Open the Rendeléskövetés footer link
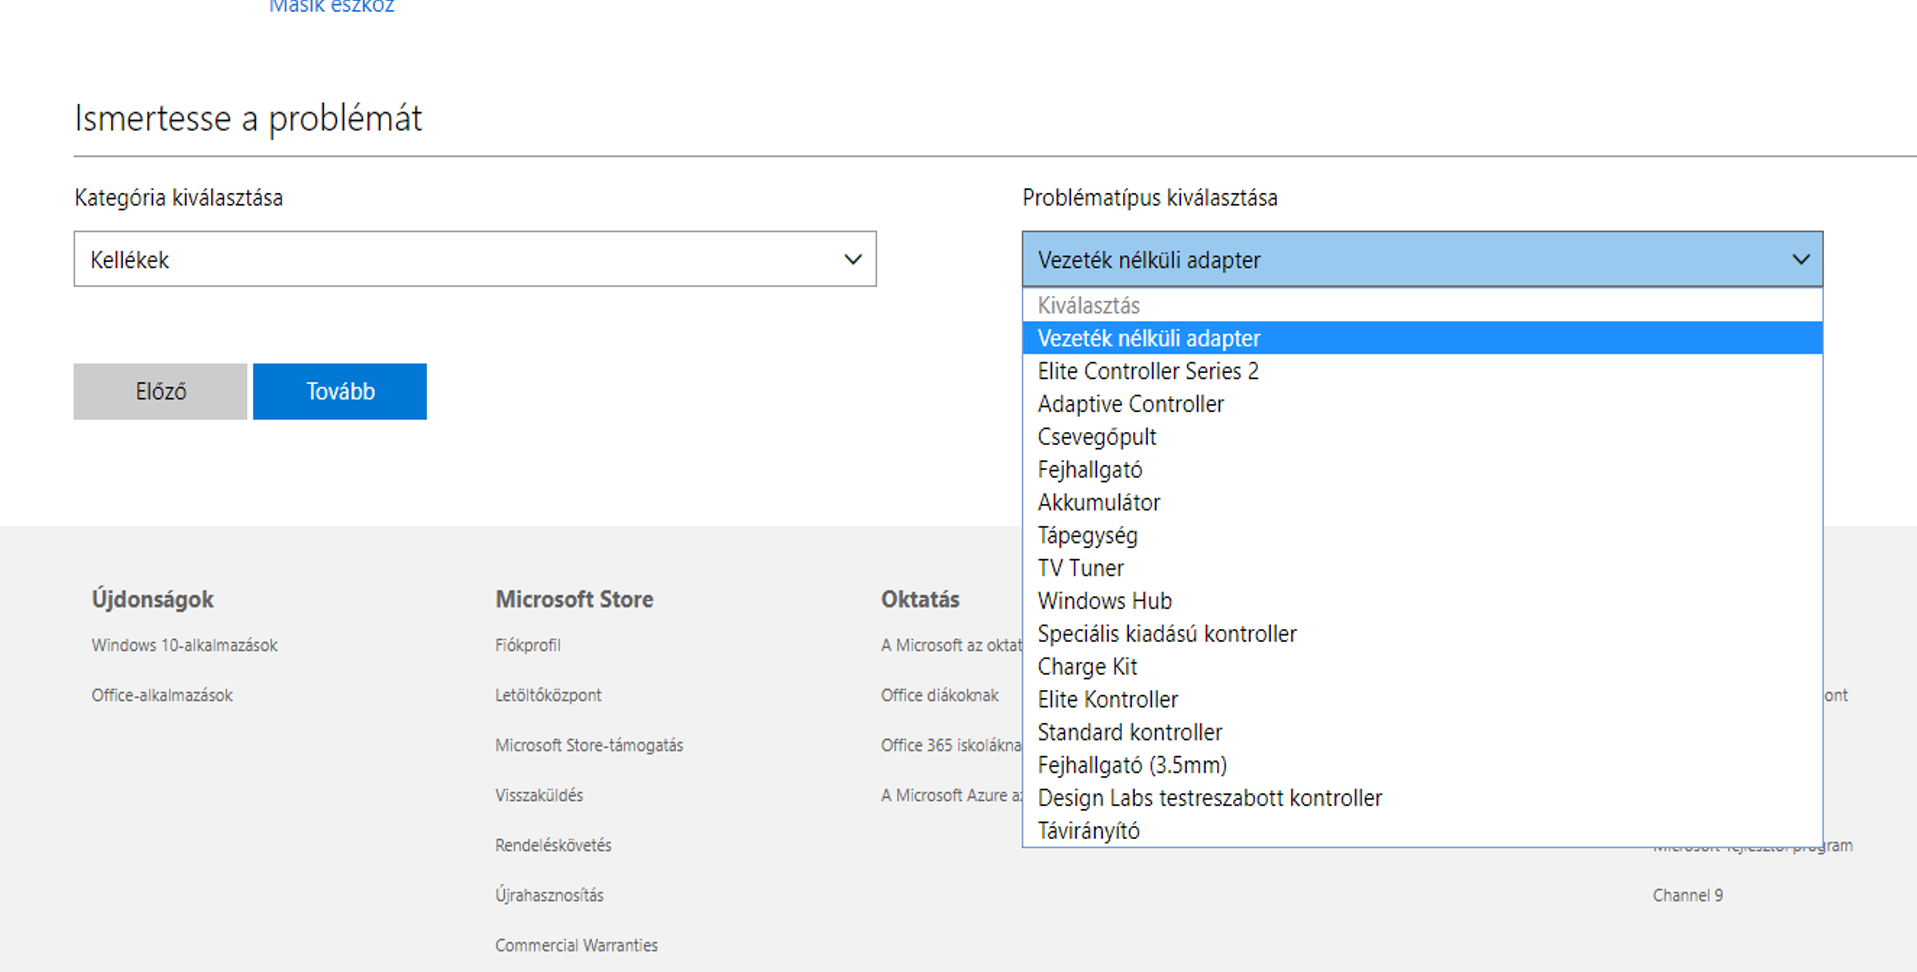The image size is (1917, 972). click(553, 845)
